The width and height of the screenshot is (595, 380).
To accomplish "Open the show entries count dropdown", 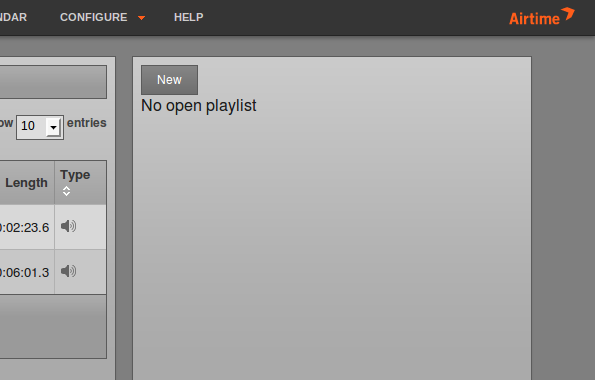I will coord(40,127).
